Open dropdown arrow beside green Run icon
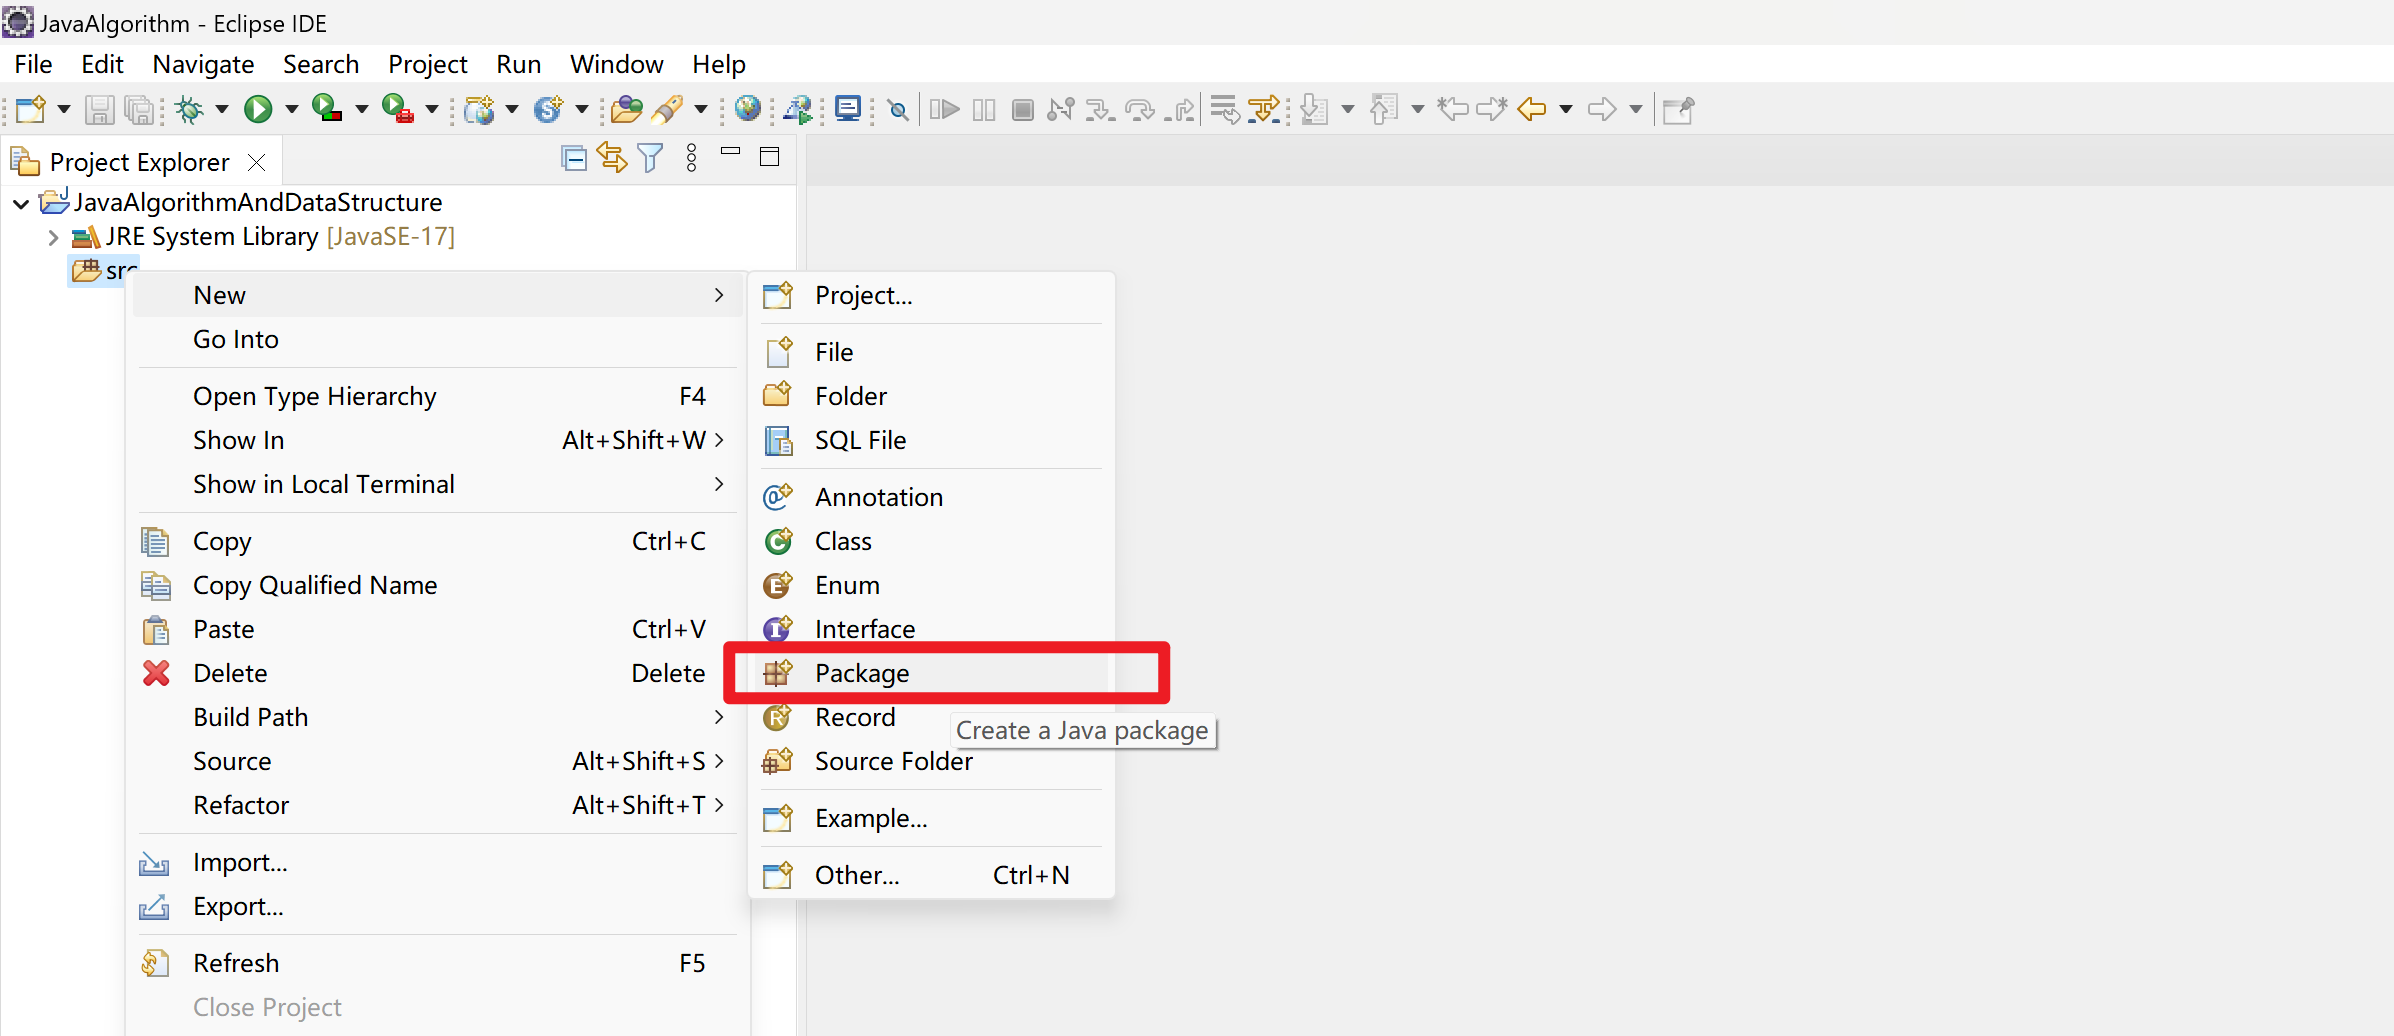Viewport: 2394px width, 1036px height. coord(292,109)
